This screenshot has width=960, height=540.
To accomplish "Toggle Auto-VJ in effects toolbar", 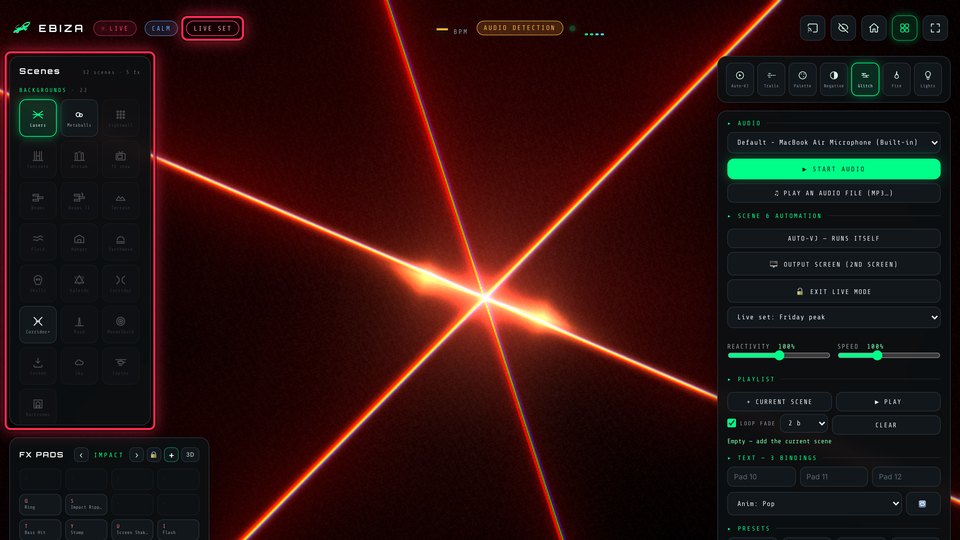I will (740, 79).
